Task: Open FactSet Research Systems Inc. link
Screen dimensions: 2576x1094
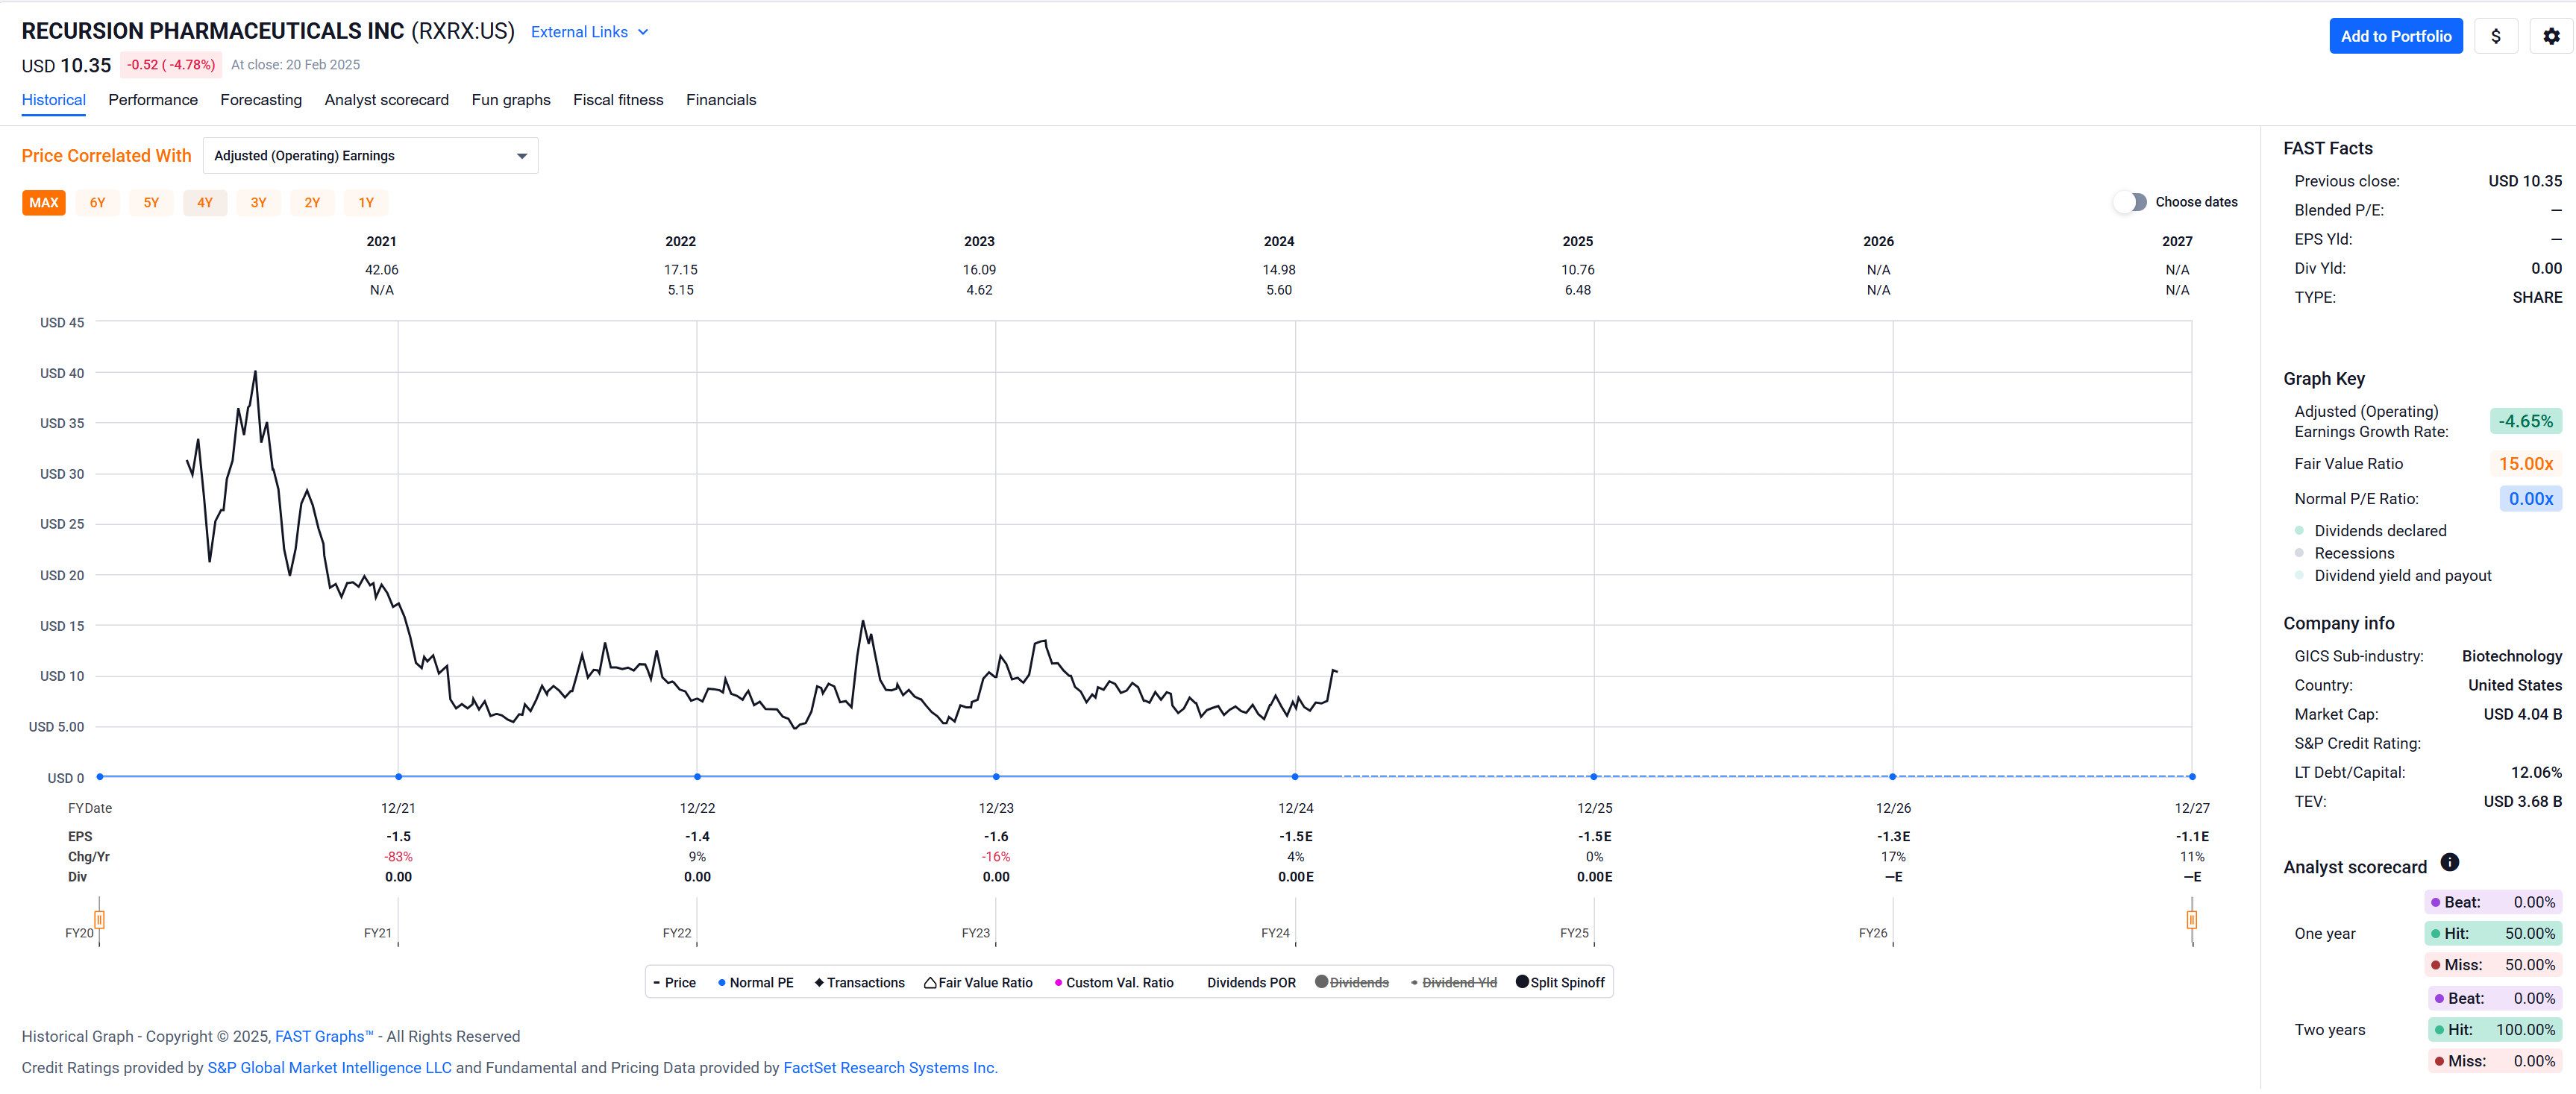Action: (890, 1068)
